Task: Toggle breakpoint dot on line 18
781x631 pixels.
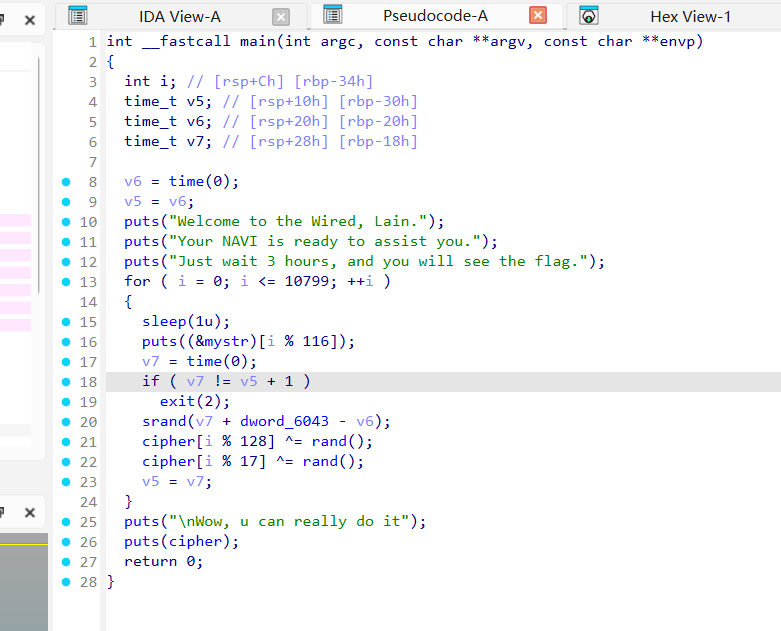Action: point(66,381)
